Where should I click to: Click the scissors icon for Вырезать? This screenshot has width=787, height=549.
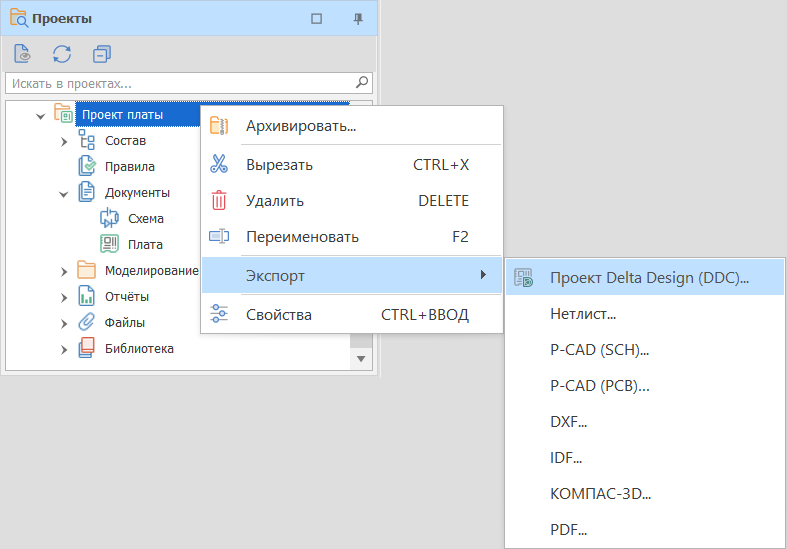tap(219, 164)
